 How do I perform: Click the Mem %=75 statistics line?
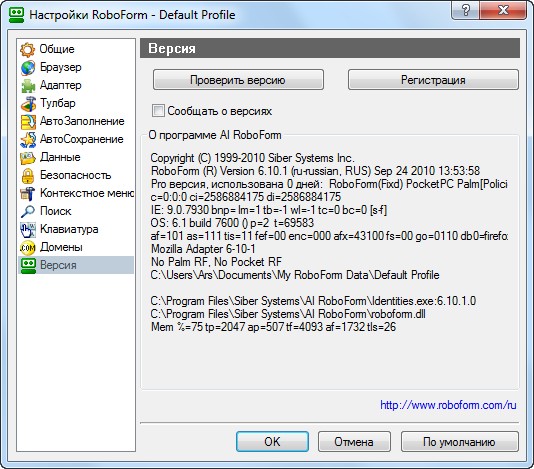[x=273, y=327]
